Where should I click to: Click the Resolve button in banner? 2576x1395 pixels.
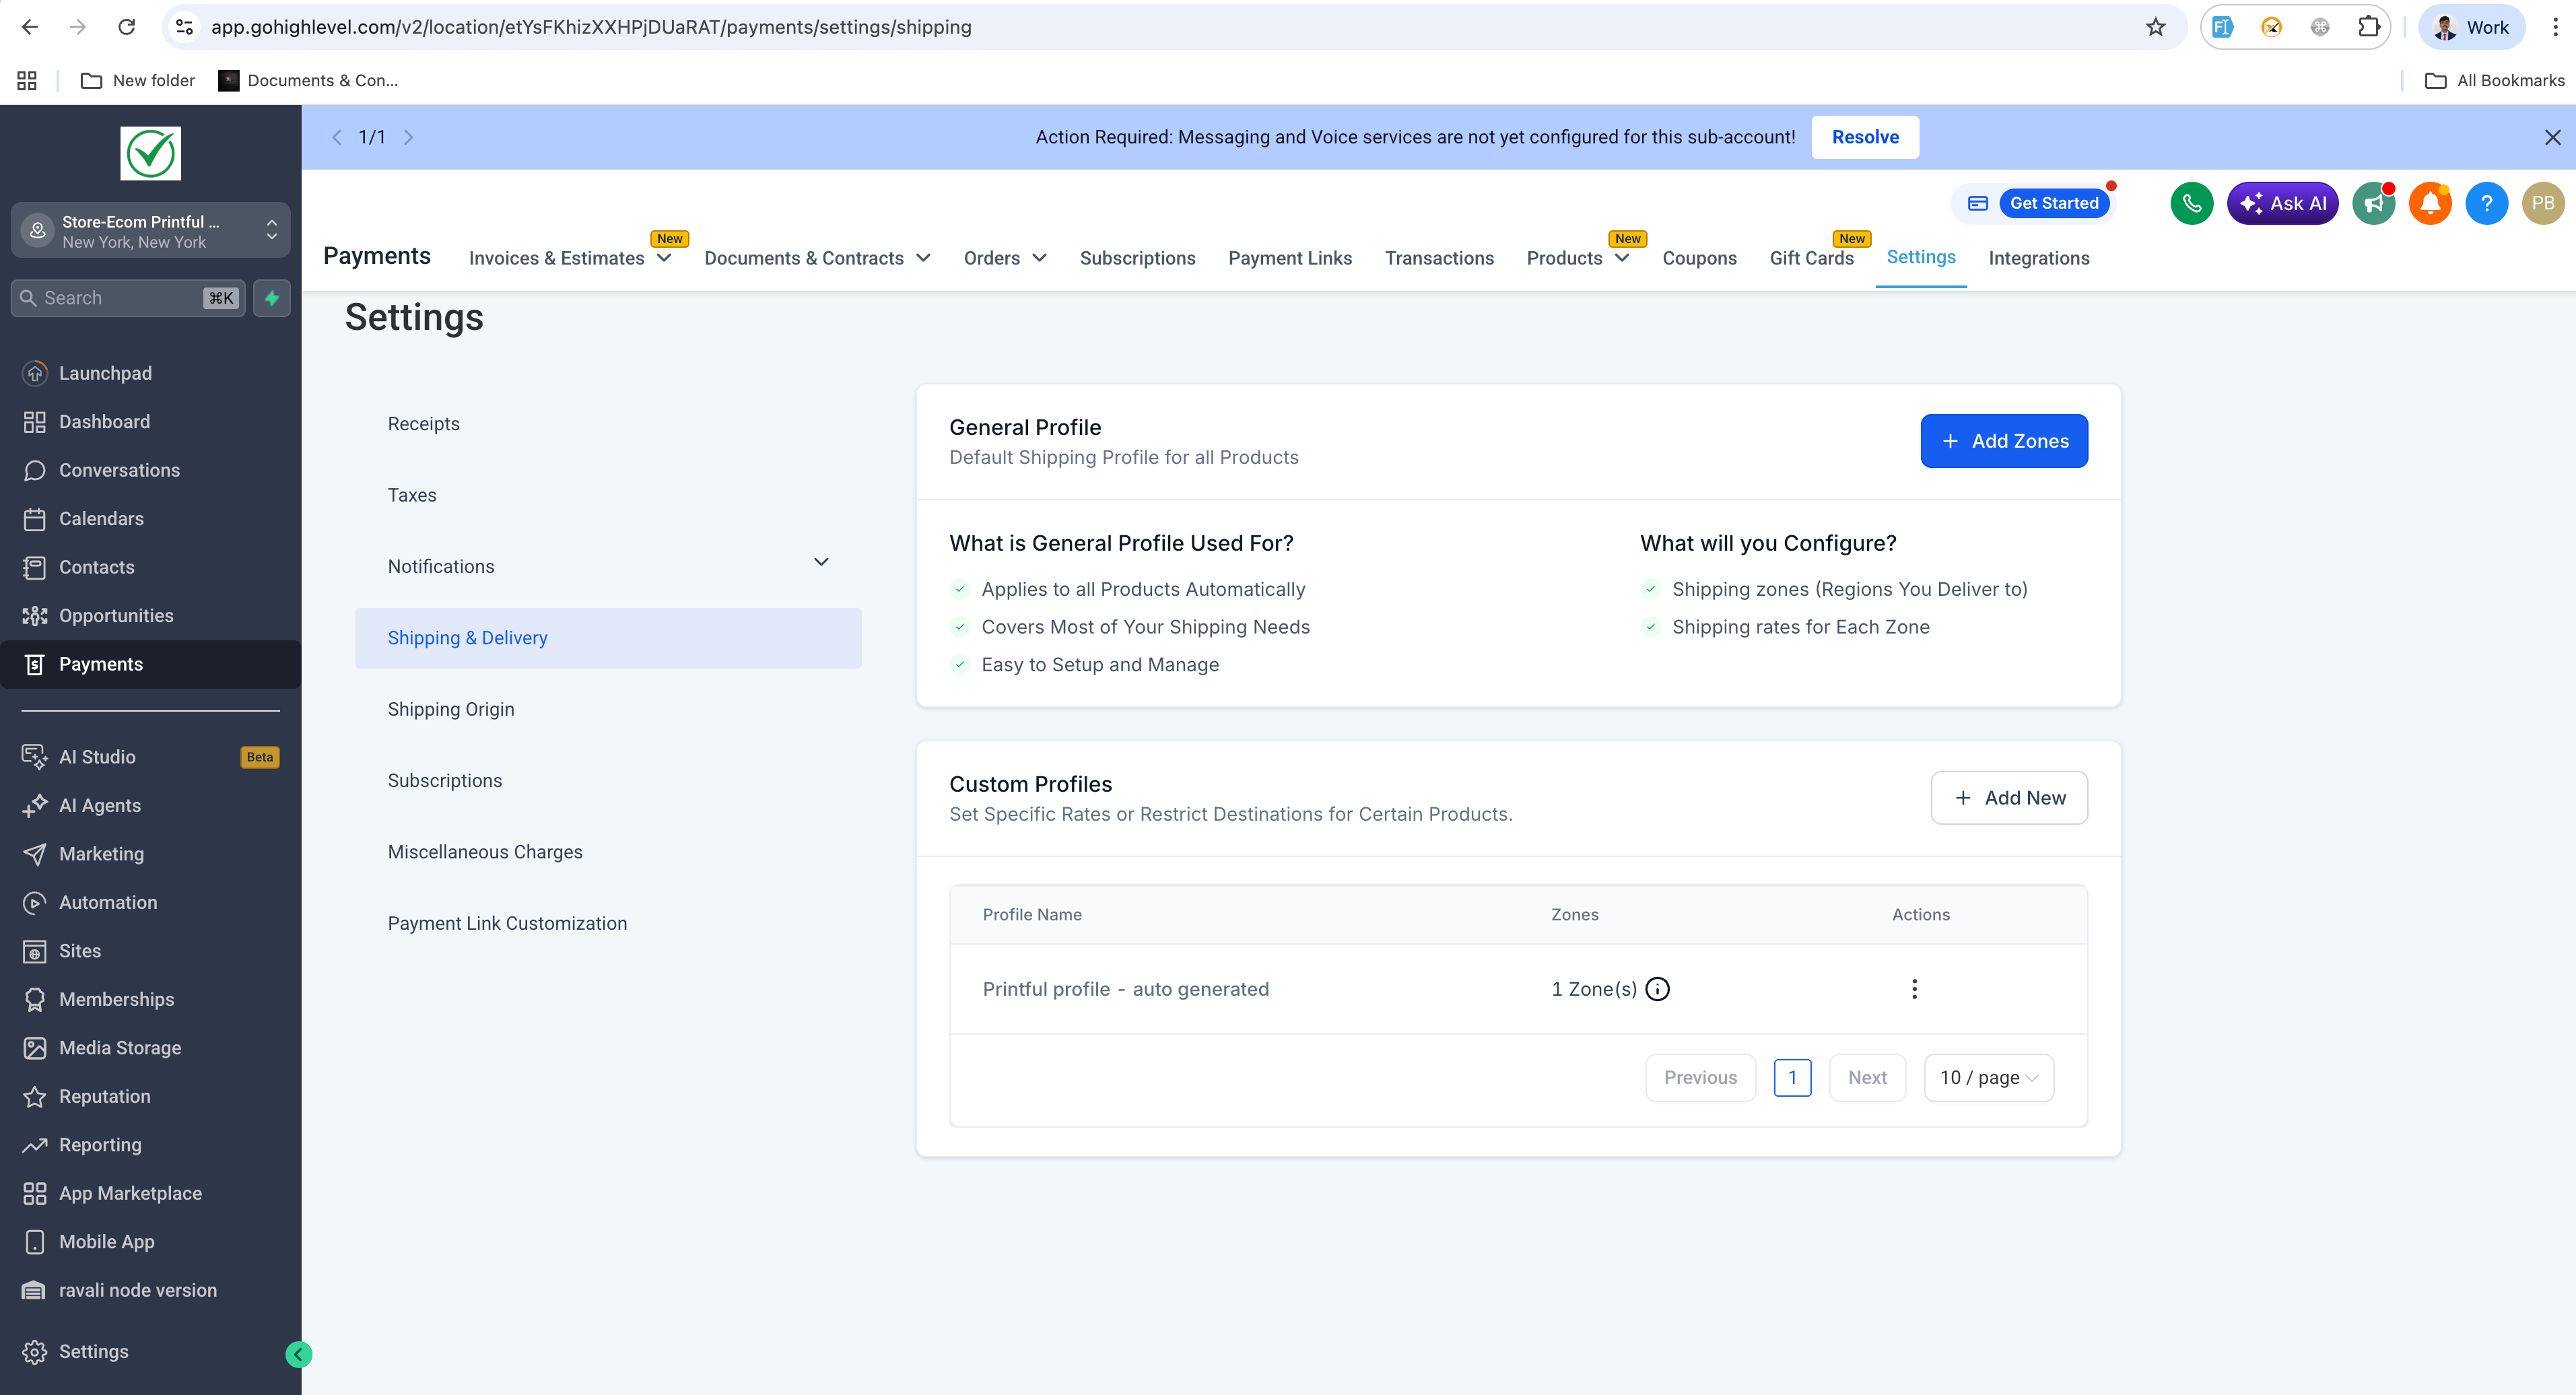point(1864,137)
